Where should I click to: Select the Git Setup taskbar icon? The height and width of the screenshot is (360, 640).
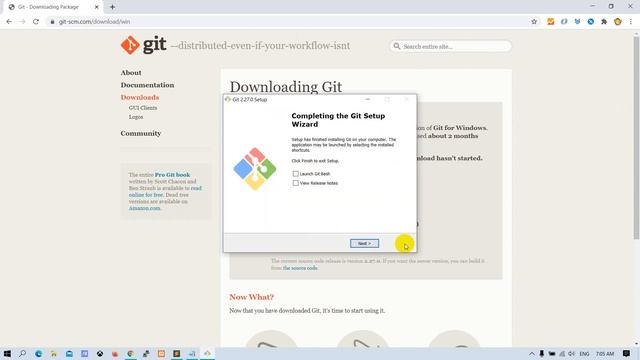[207, 353]
